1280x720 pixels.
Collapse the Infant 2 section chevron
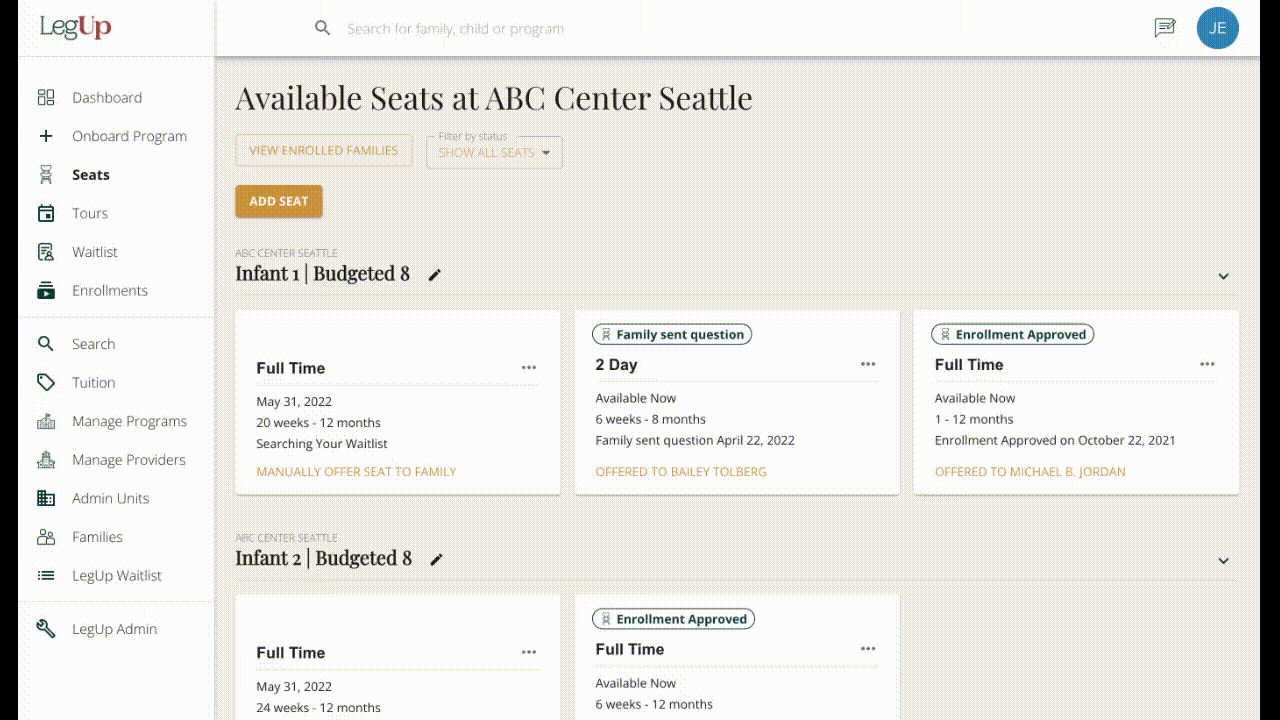(x=1223, y=561)
